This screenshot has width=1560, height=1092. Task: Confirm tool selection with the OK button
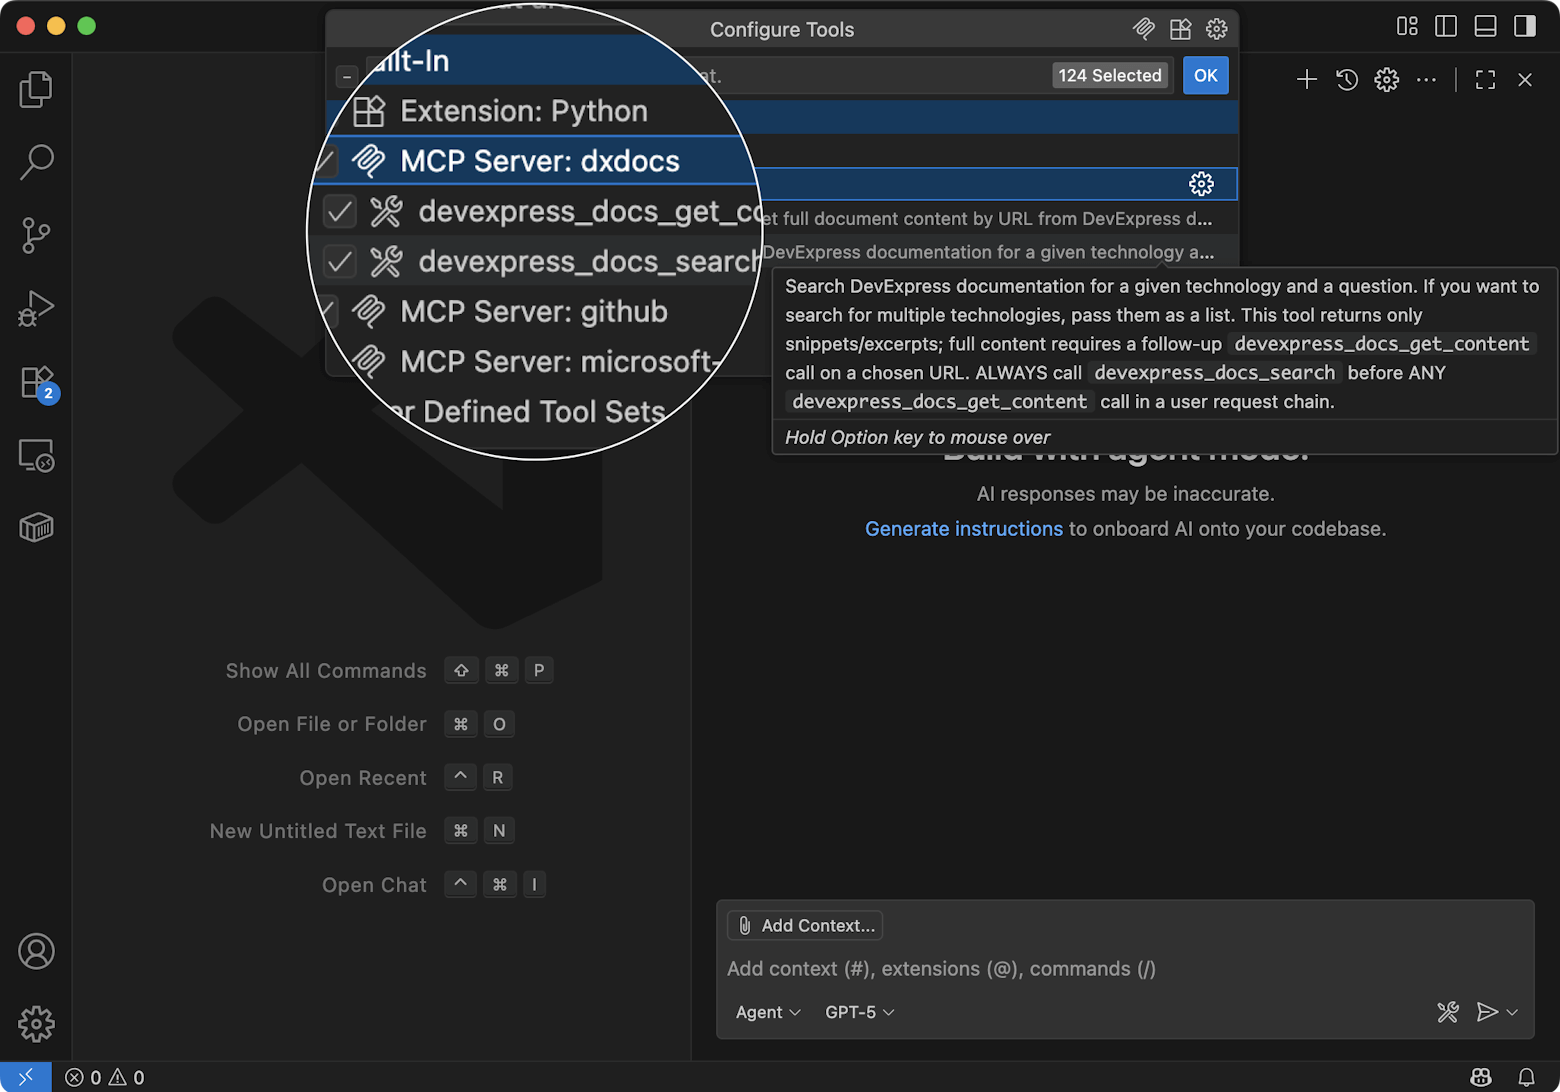[x=1206, y=76]
